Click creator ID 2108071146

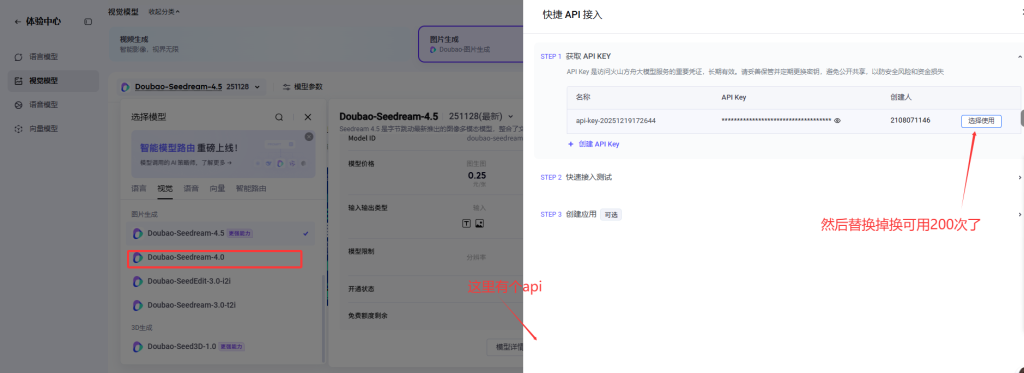coord(910,121)
